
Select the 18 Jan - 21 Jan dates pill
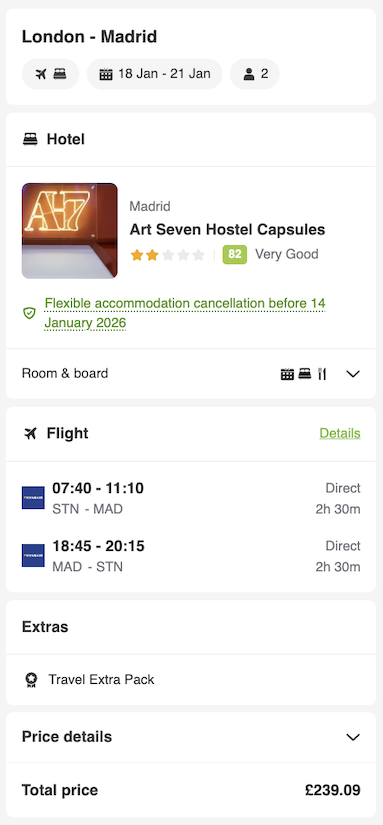(x=155, y=74)
